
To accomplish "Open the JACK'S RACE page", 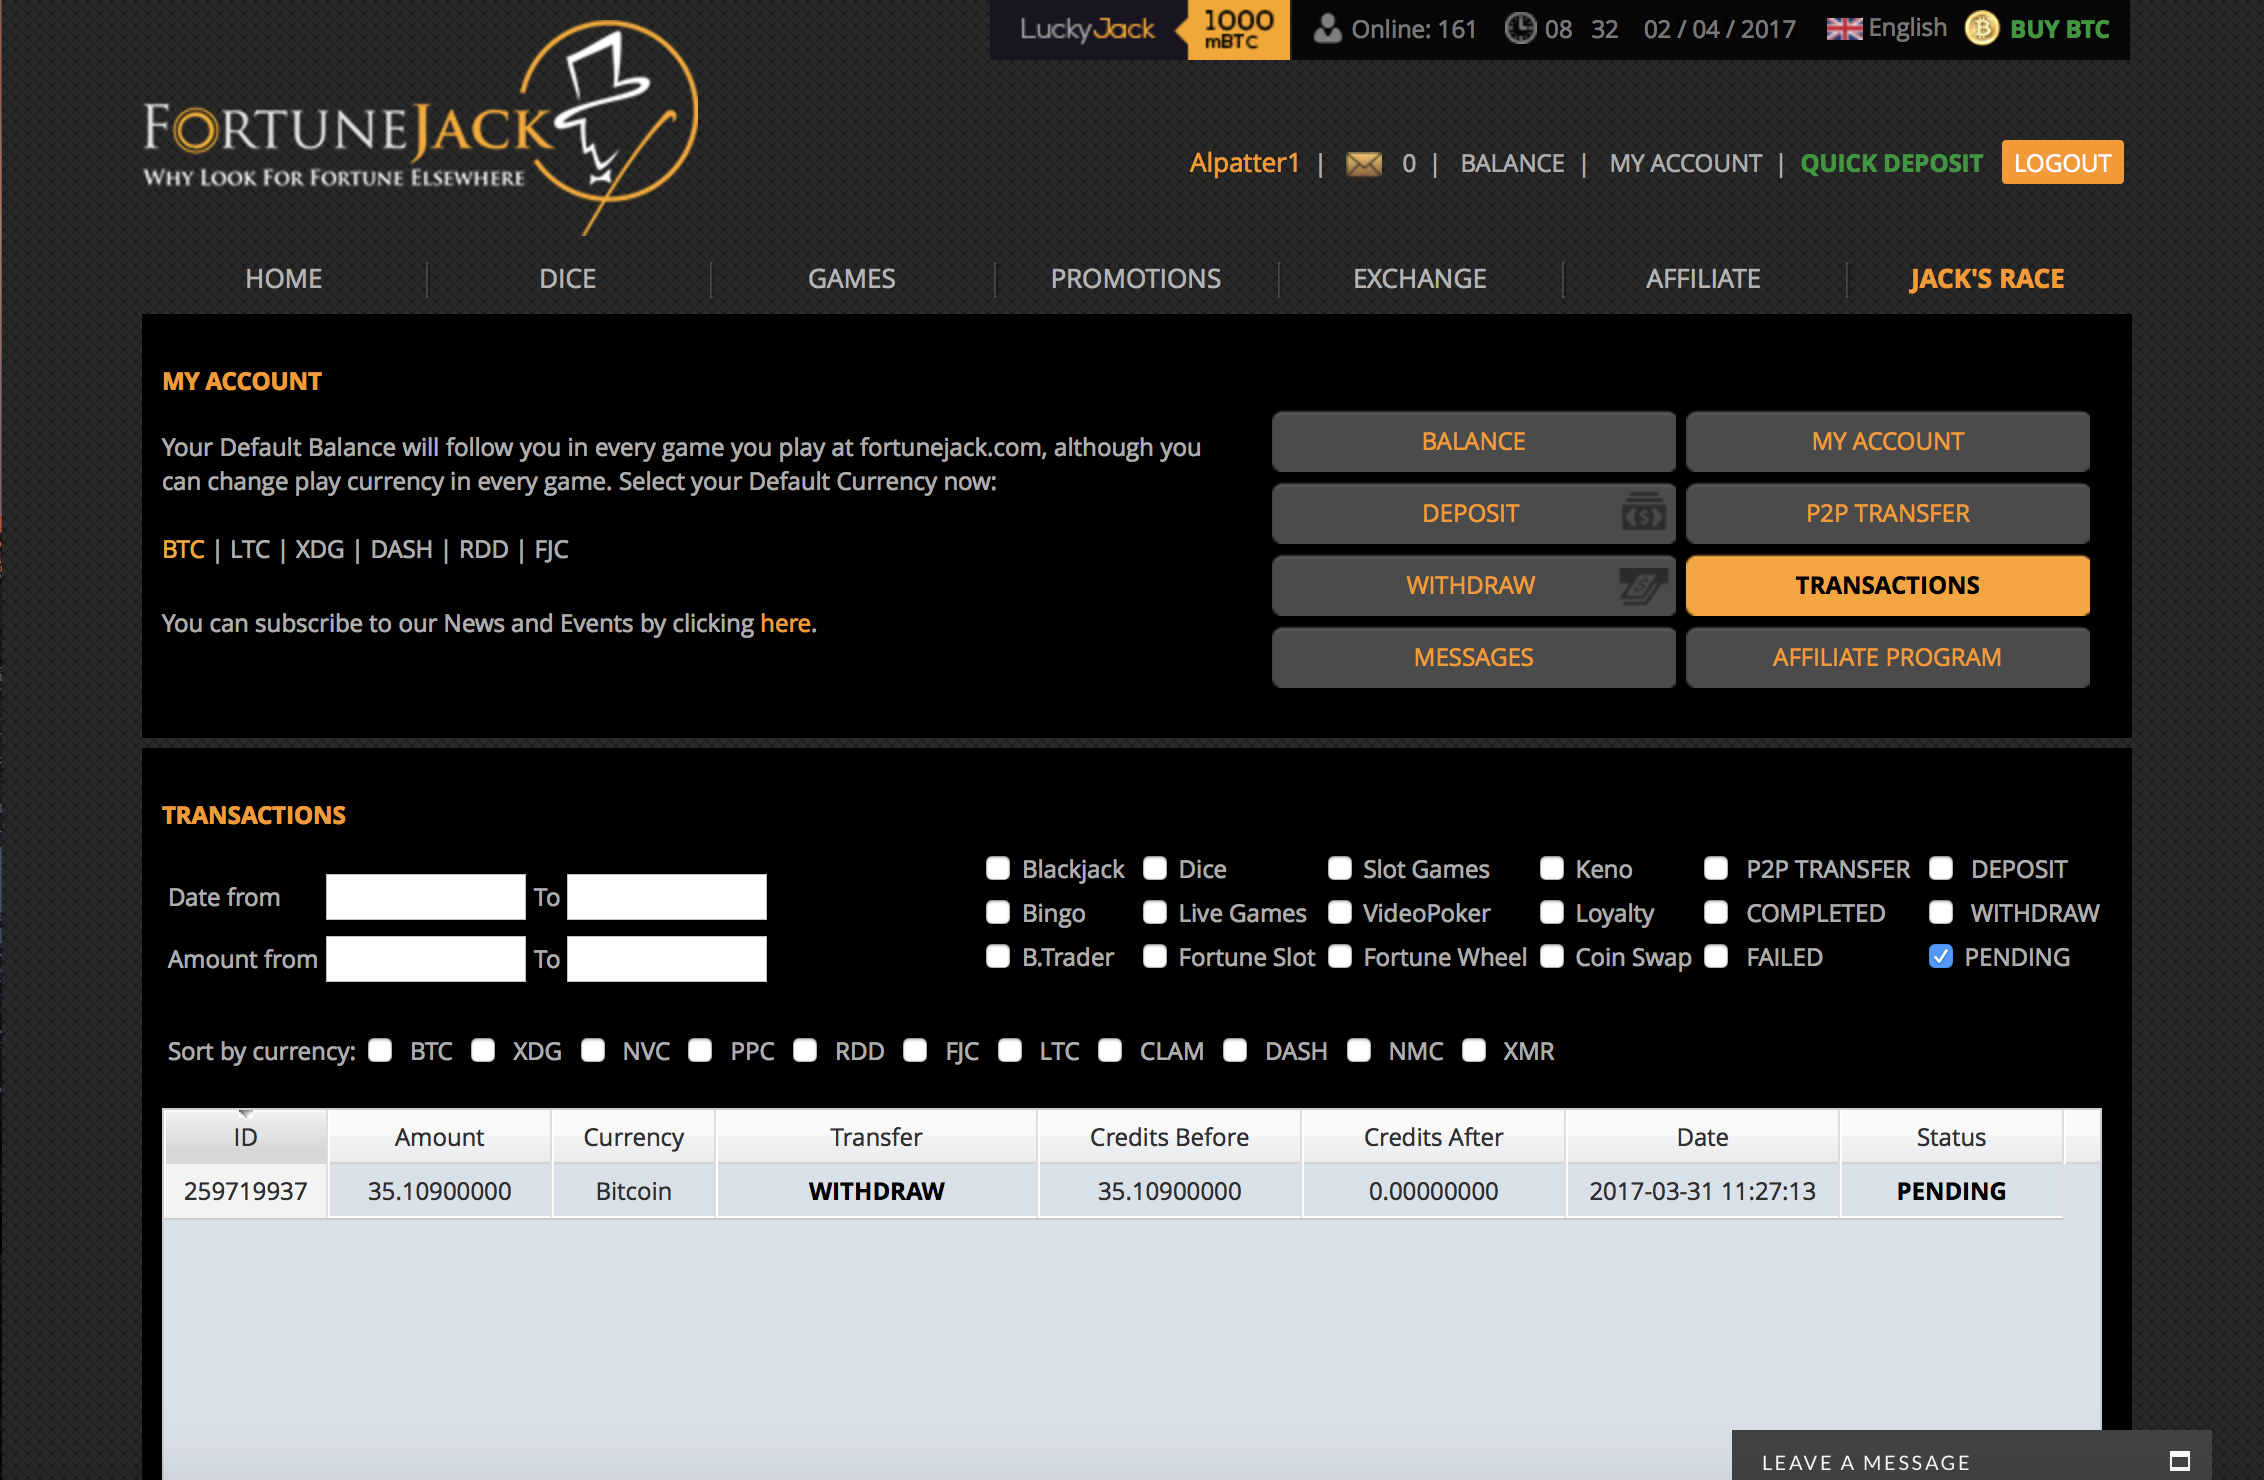I will point(1987,278).
